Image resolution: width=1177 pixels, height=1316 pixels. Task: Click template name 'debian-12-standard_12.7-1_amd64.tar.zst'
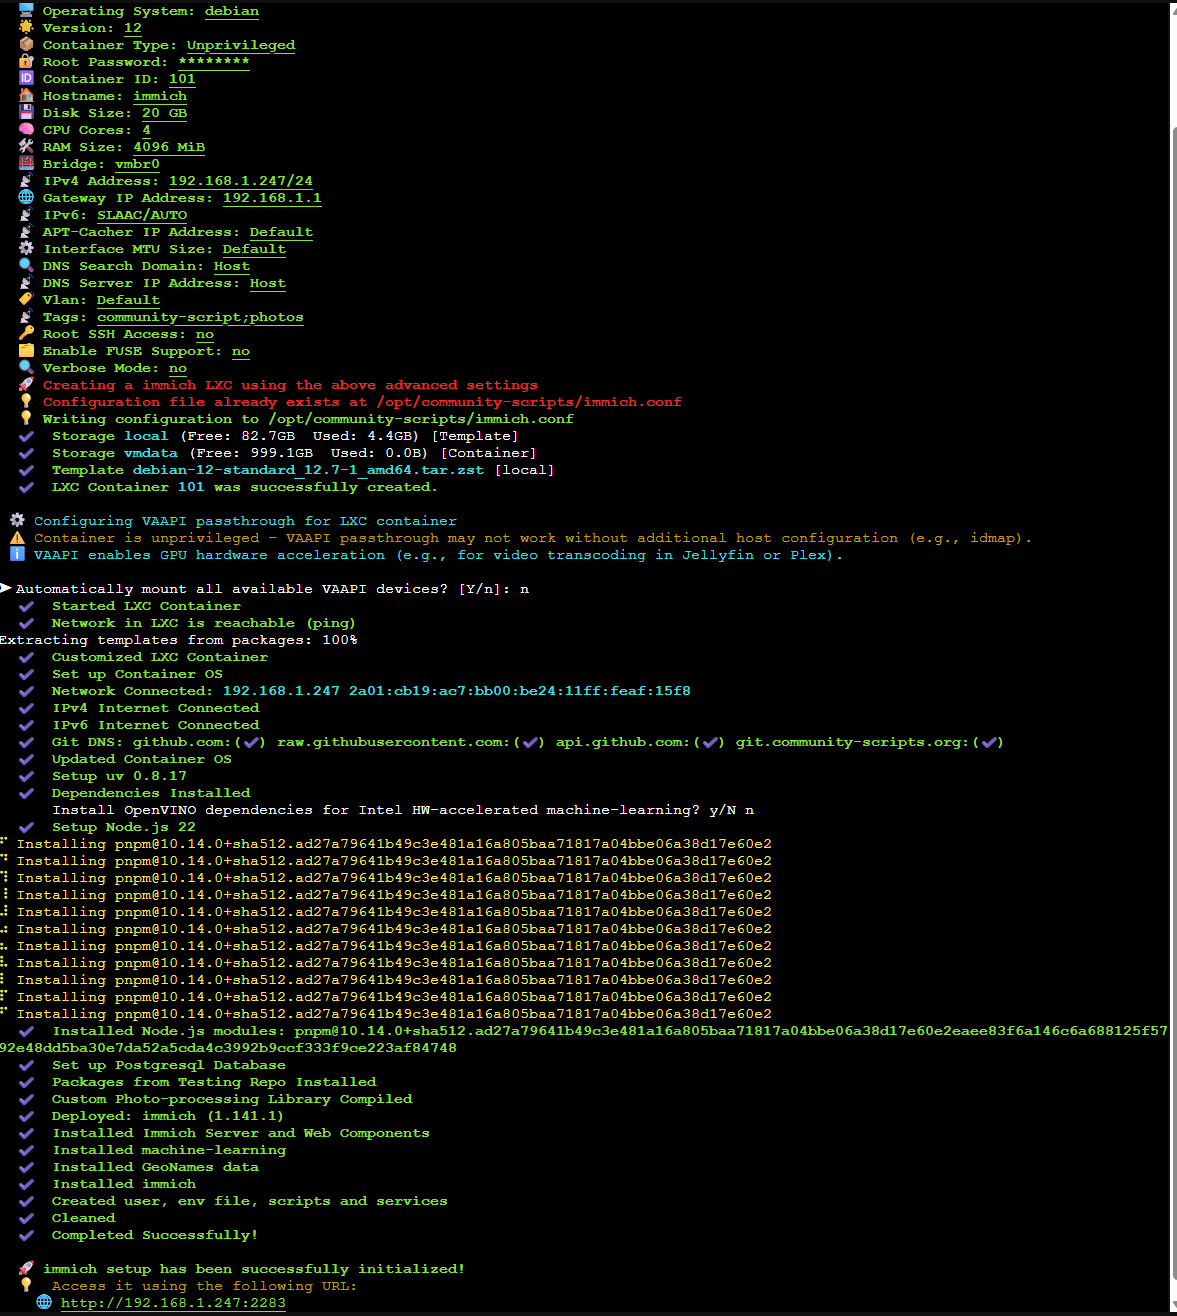(x=308, y=469)
